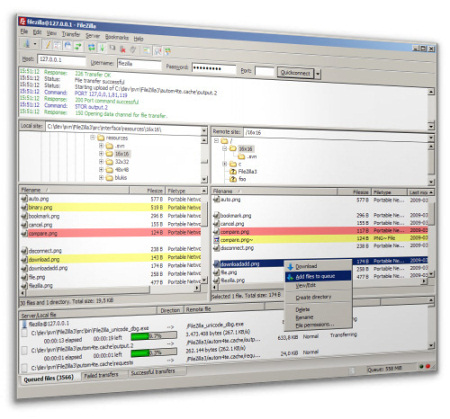Click the Download arrow icon in the context menu
Image resolution: width=450 pixels, height=419 pixels.
pos(290,267)
